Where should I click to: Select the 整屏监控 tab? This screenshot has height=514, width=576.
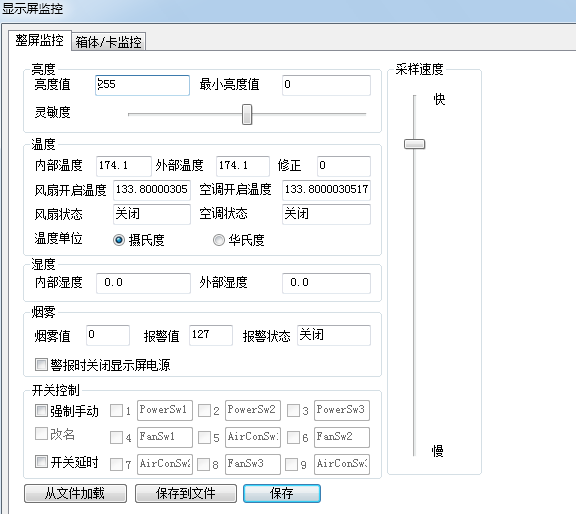click(x=40, y=40)
